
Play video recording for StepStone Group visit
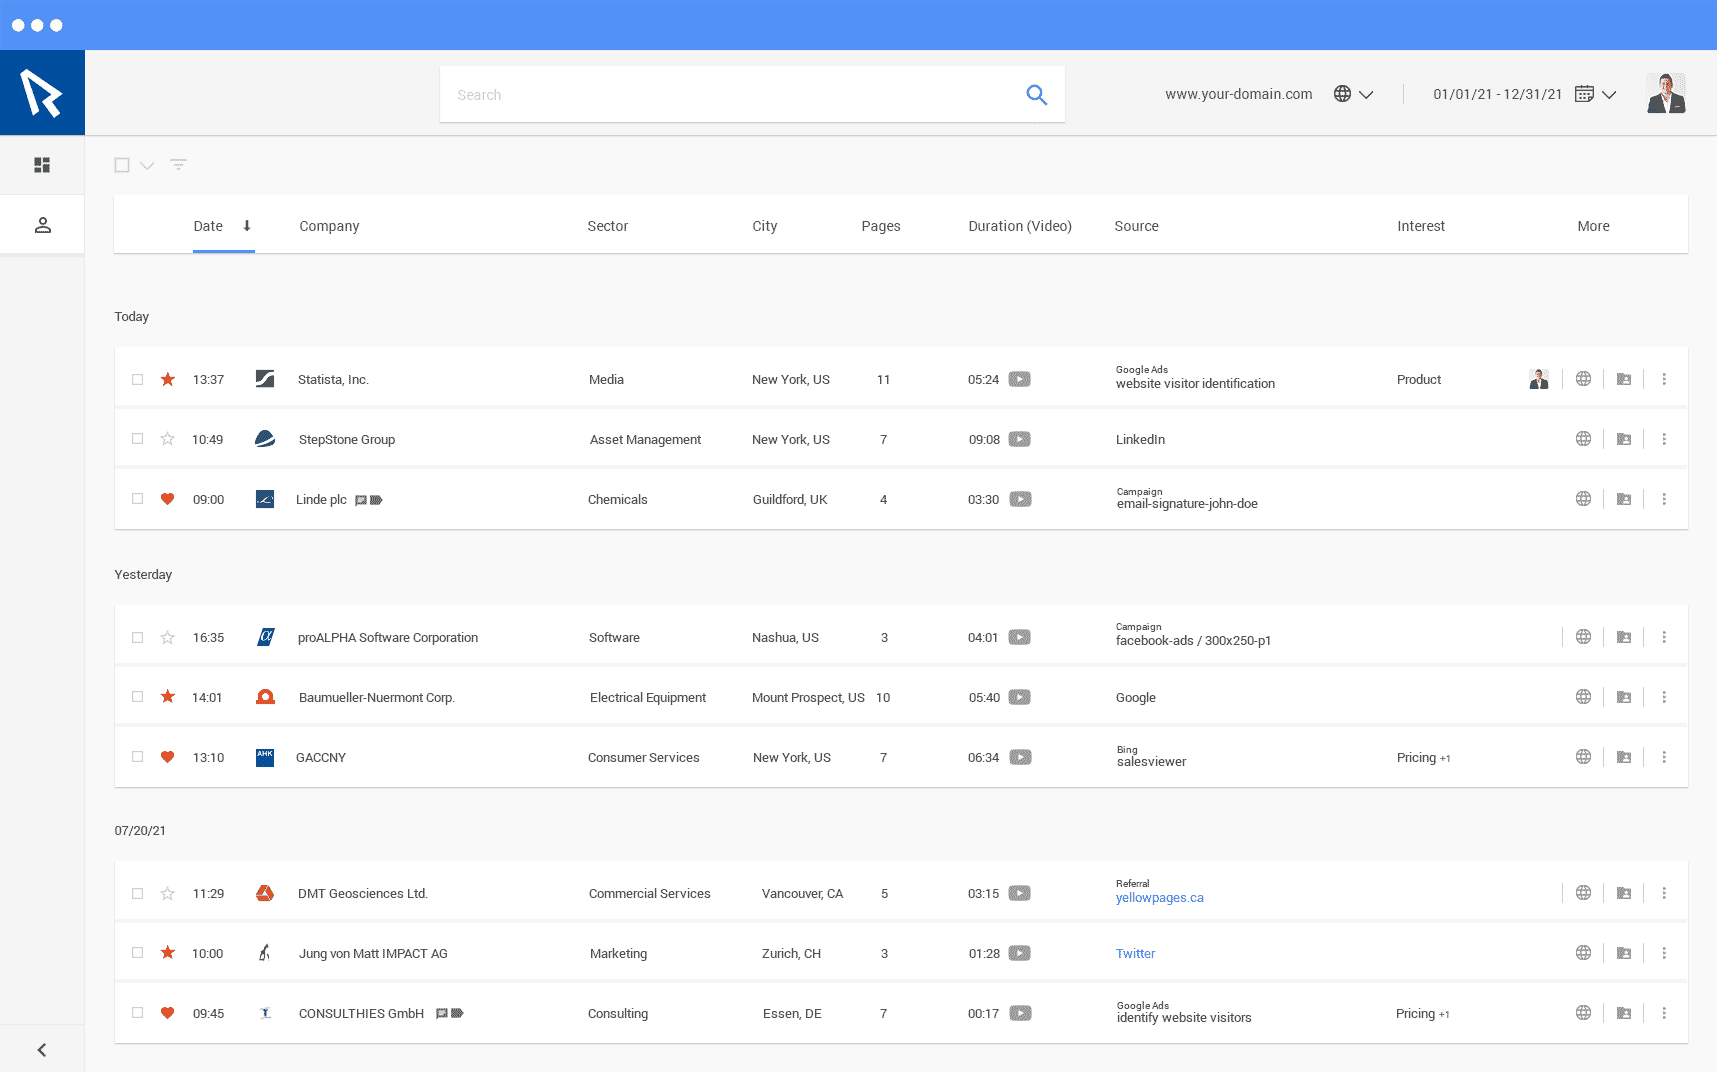(1019, 439)
